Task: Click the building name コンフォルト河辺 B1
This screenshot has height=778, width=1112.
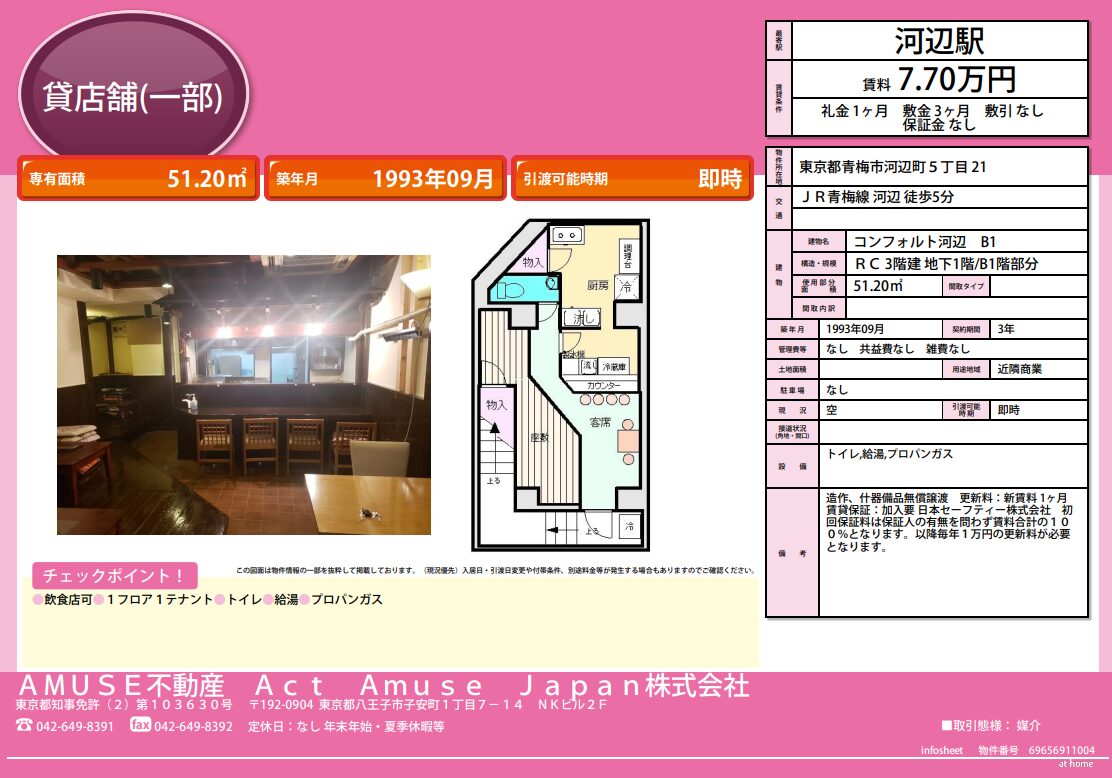Action: (x=923, y=242)
